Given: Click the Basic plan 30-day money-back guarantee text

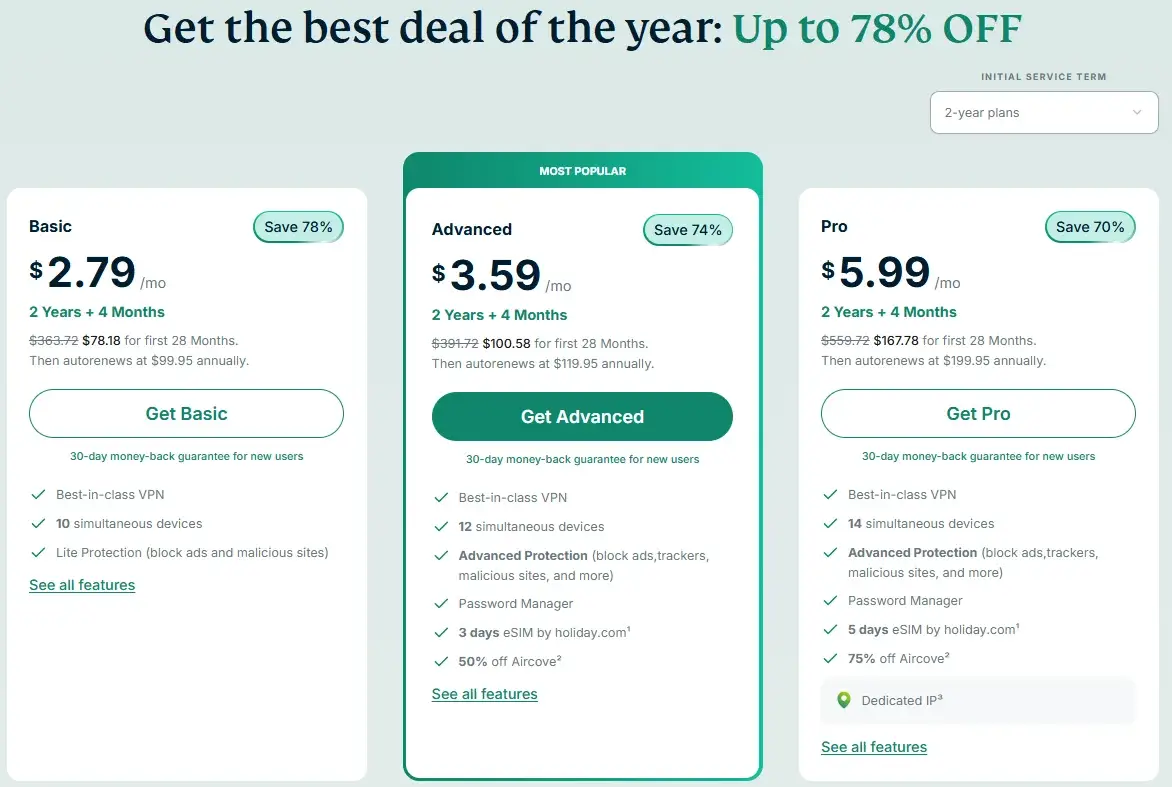Looking at the screenshot, I should [x=186, y=456].
